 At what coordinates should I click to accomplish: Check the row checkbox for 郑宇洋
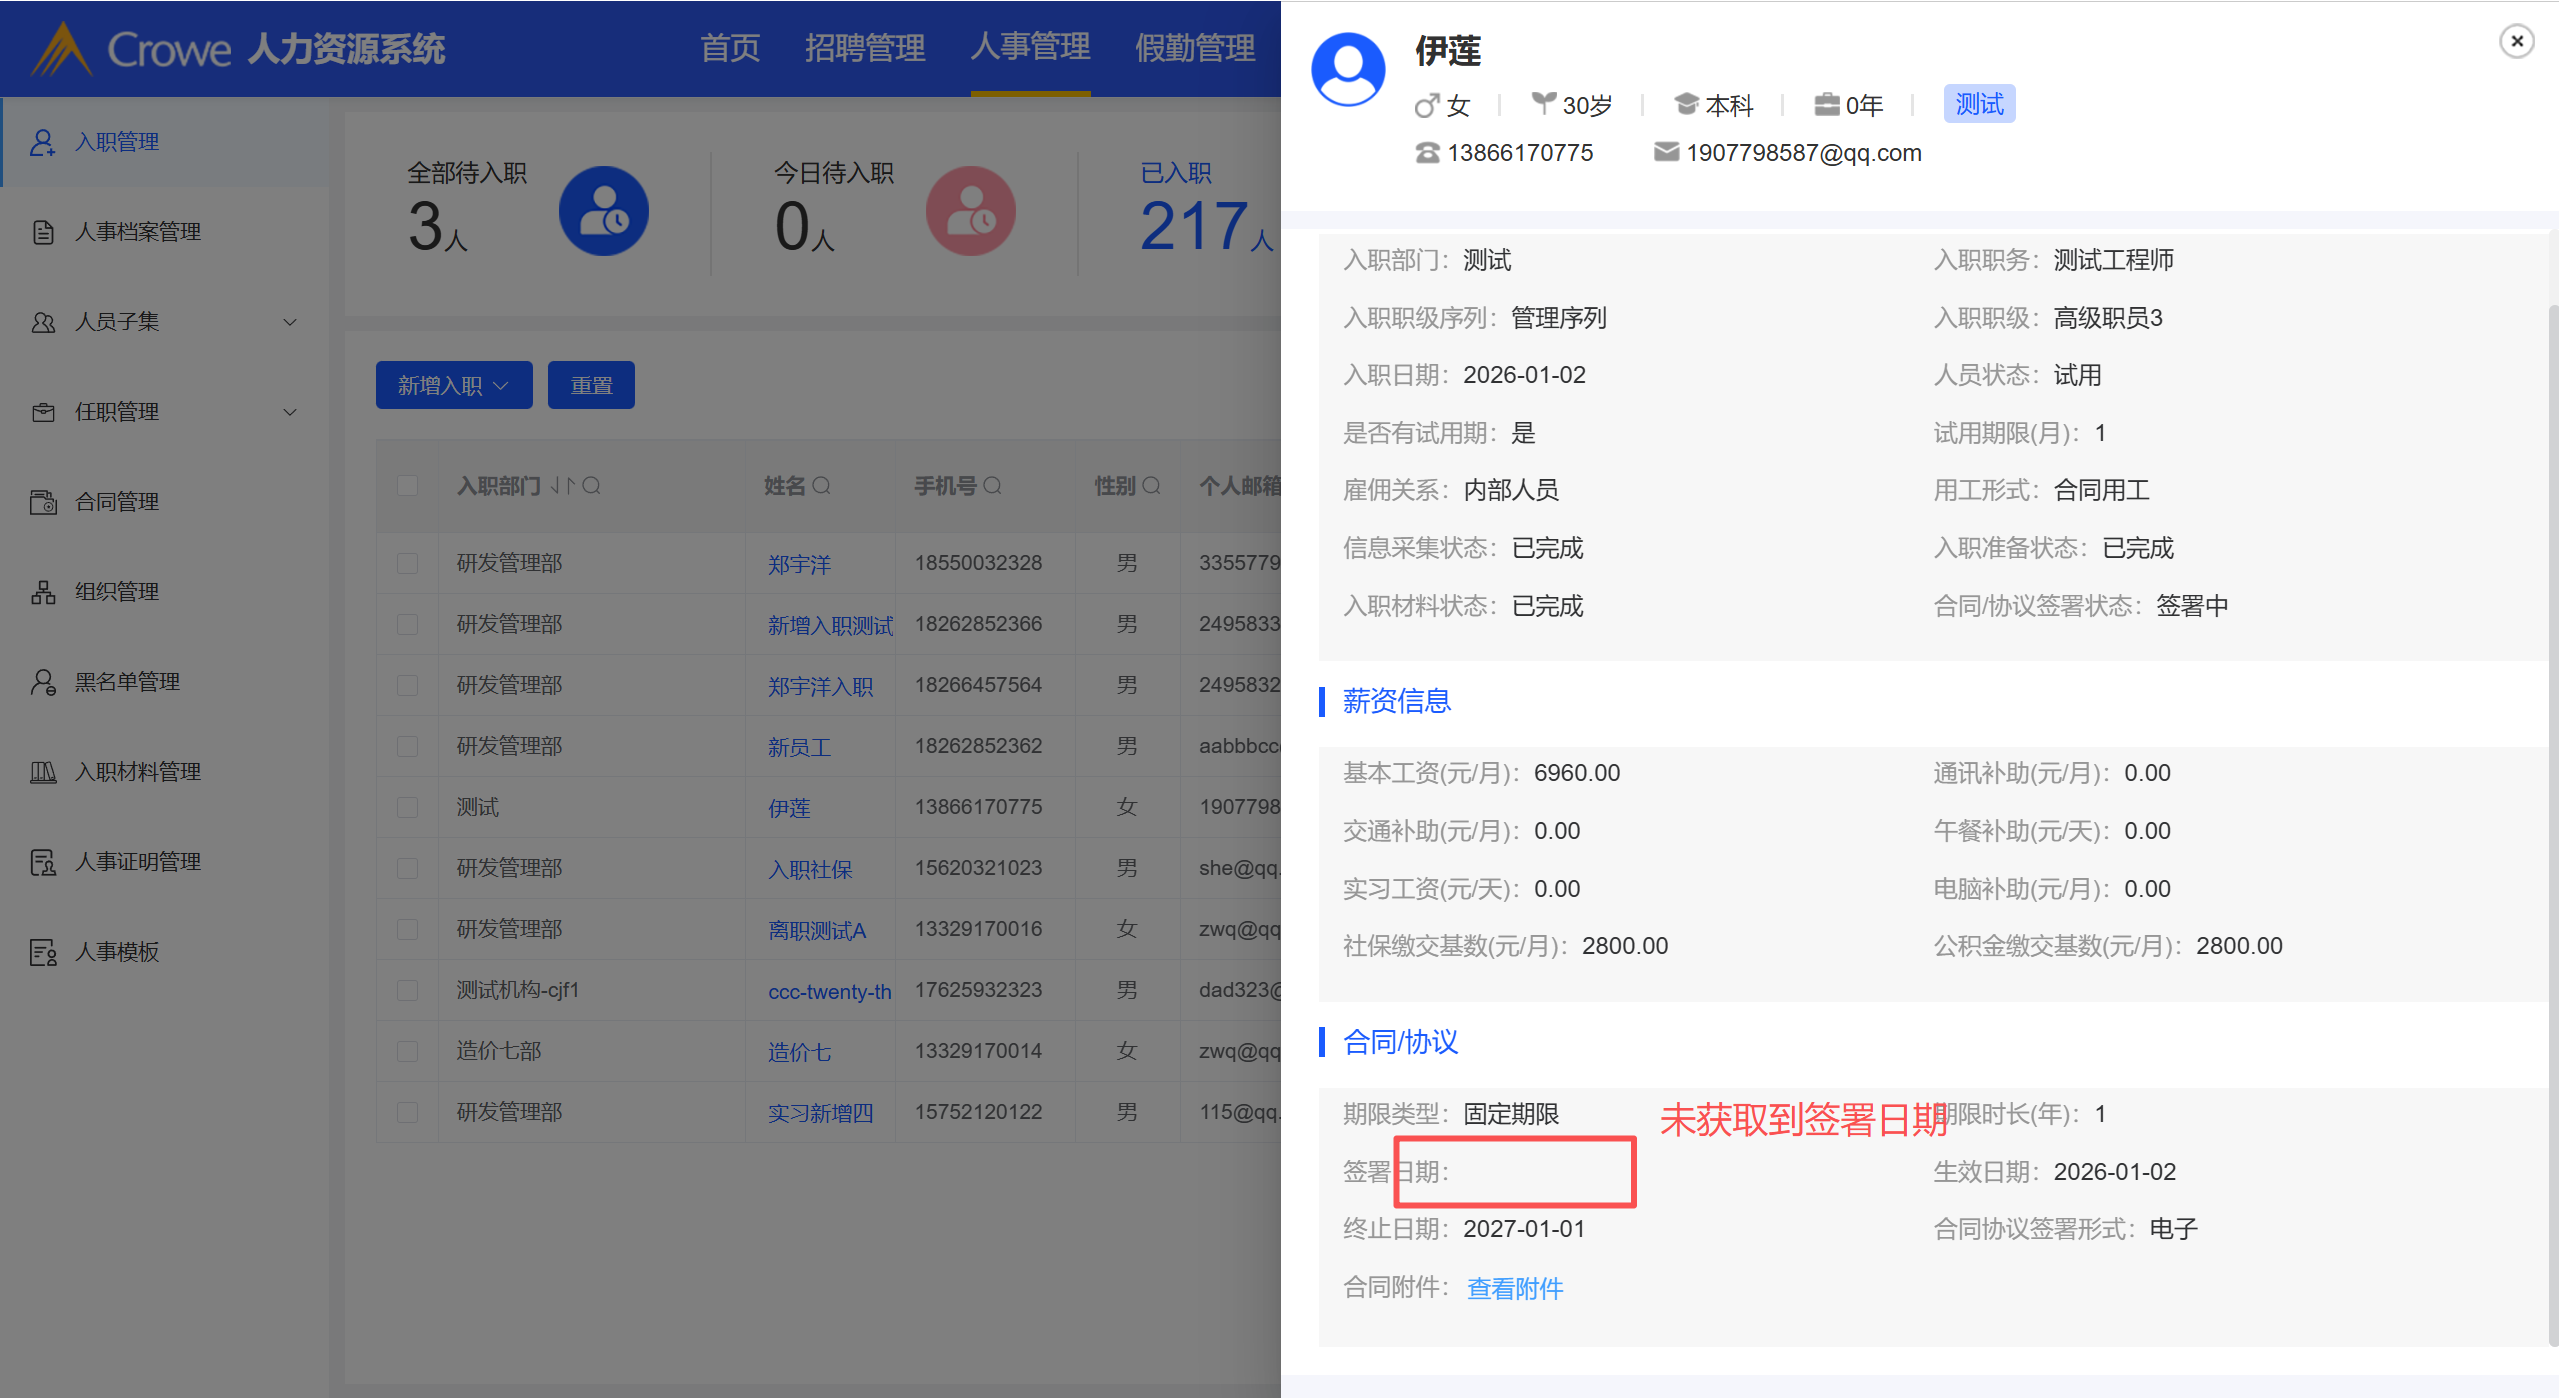[x=407, y=563]
